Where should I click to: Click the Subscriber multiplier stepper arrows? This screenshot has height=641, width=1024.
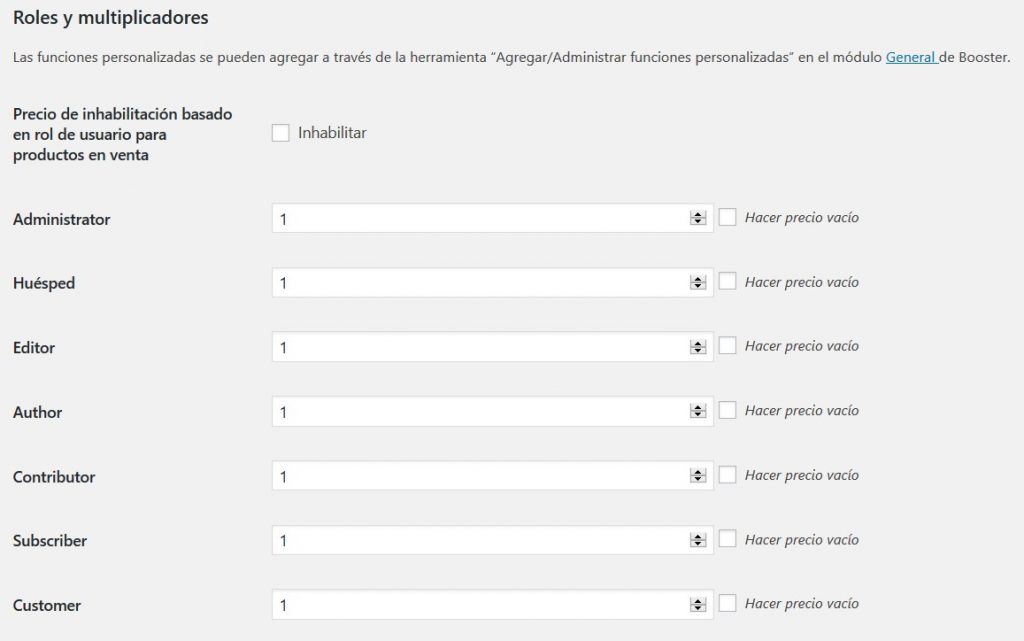698,541
